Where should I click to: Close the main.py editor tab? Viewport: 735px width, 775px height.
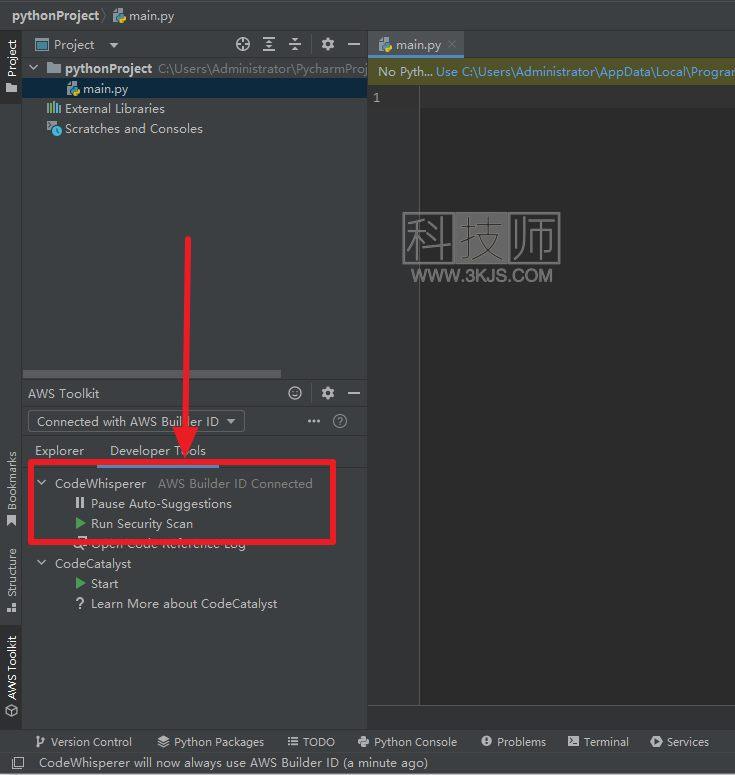click(x=452, y=44)
